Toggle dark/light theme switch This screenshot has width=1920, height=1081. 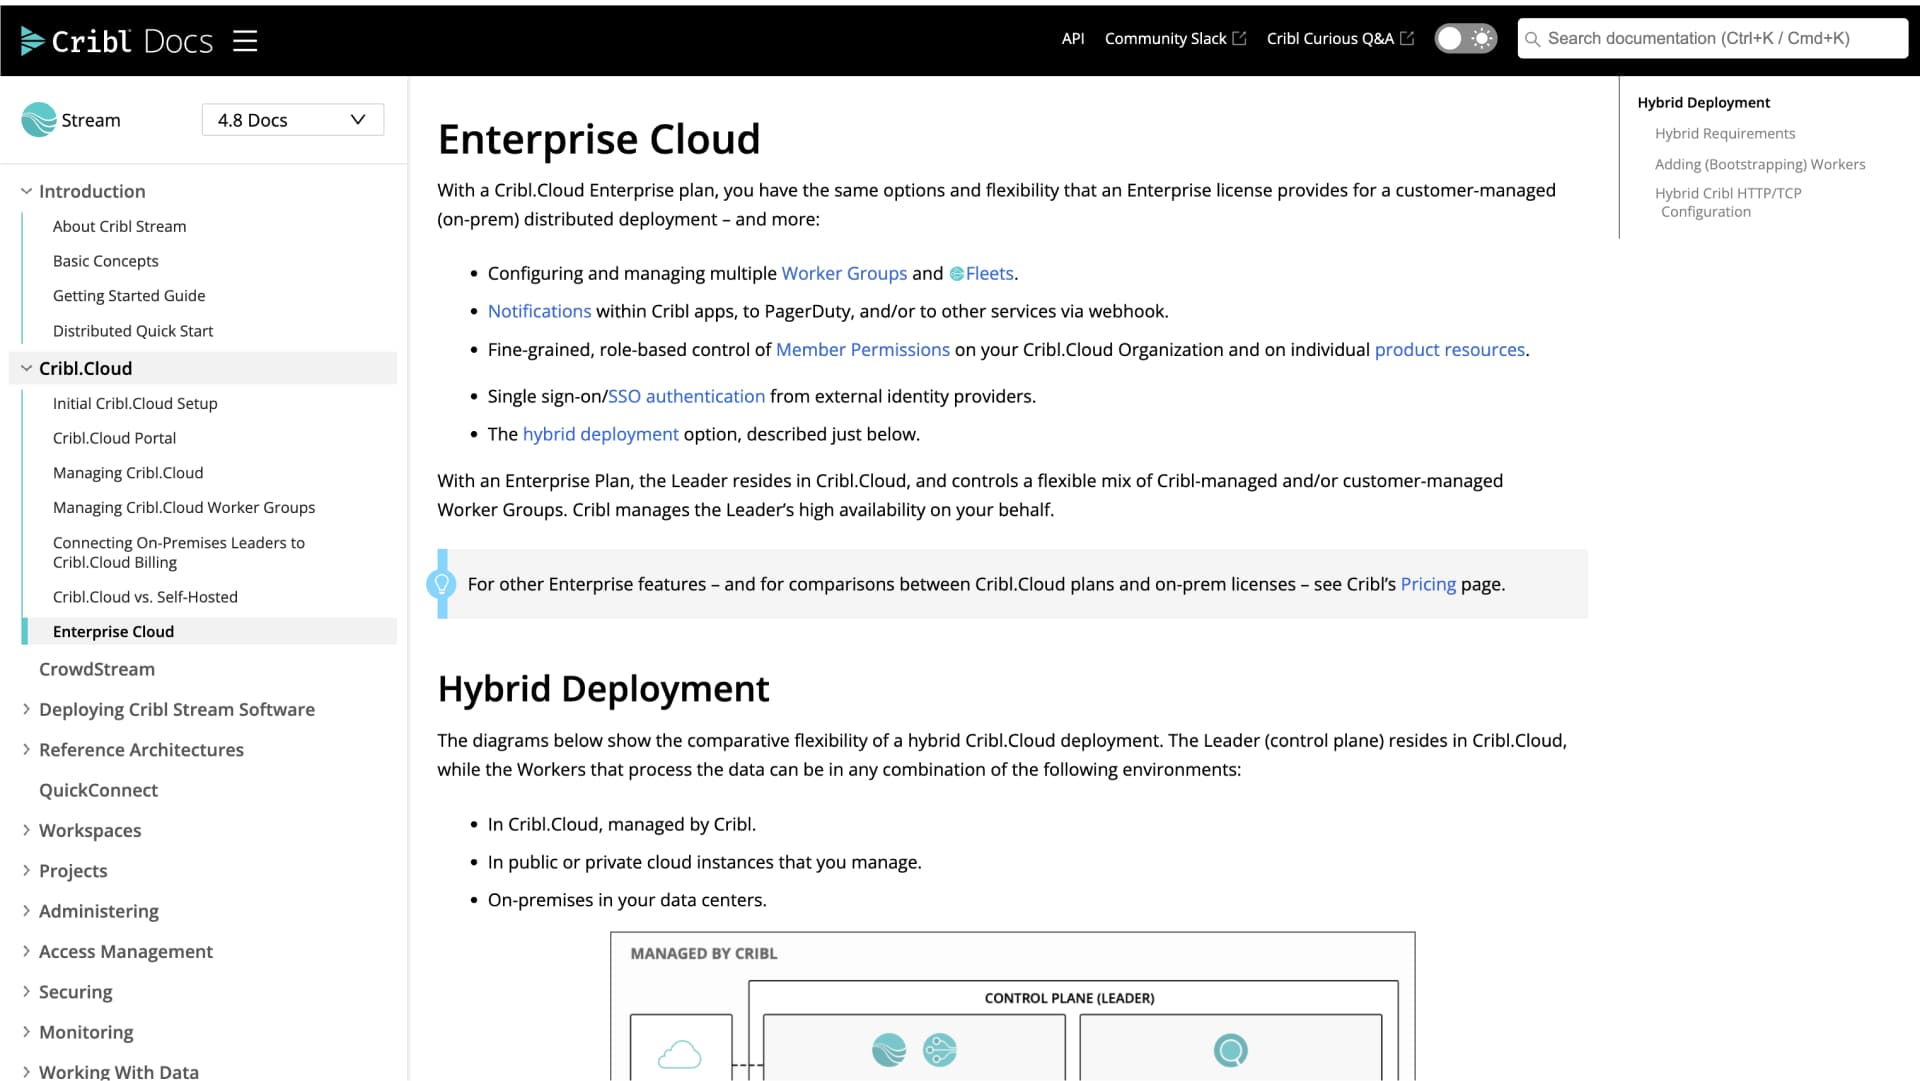point(1465,38)
